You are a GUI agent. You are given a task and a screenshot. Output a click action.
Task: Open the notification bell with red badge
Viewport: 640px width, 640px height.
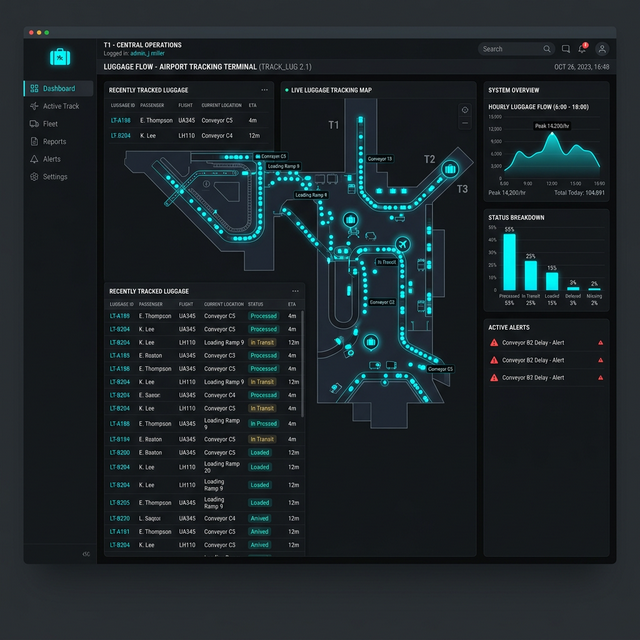(583, 49)
